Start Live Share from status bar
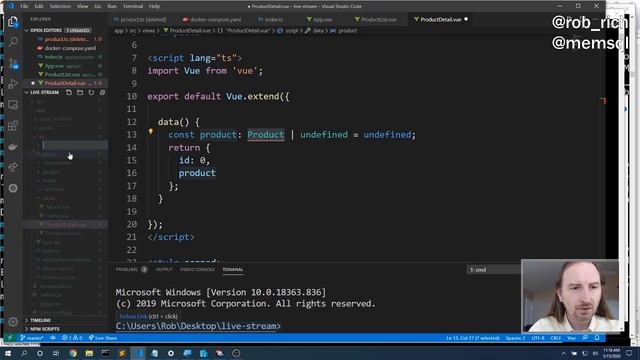 coord(103,338)
